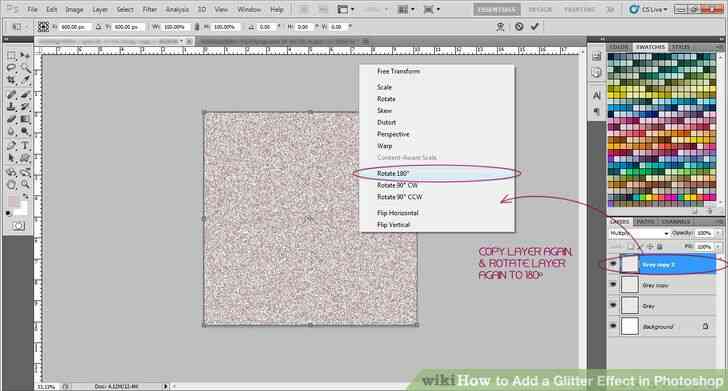
Task: Open the screen mode dropdown
Action: (432, 9)
